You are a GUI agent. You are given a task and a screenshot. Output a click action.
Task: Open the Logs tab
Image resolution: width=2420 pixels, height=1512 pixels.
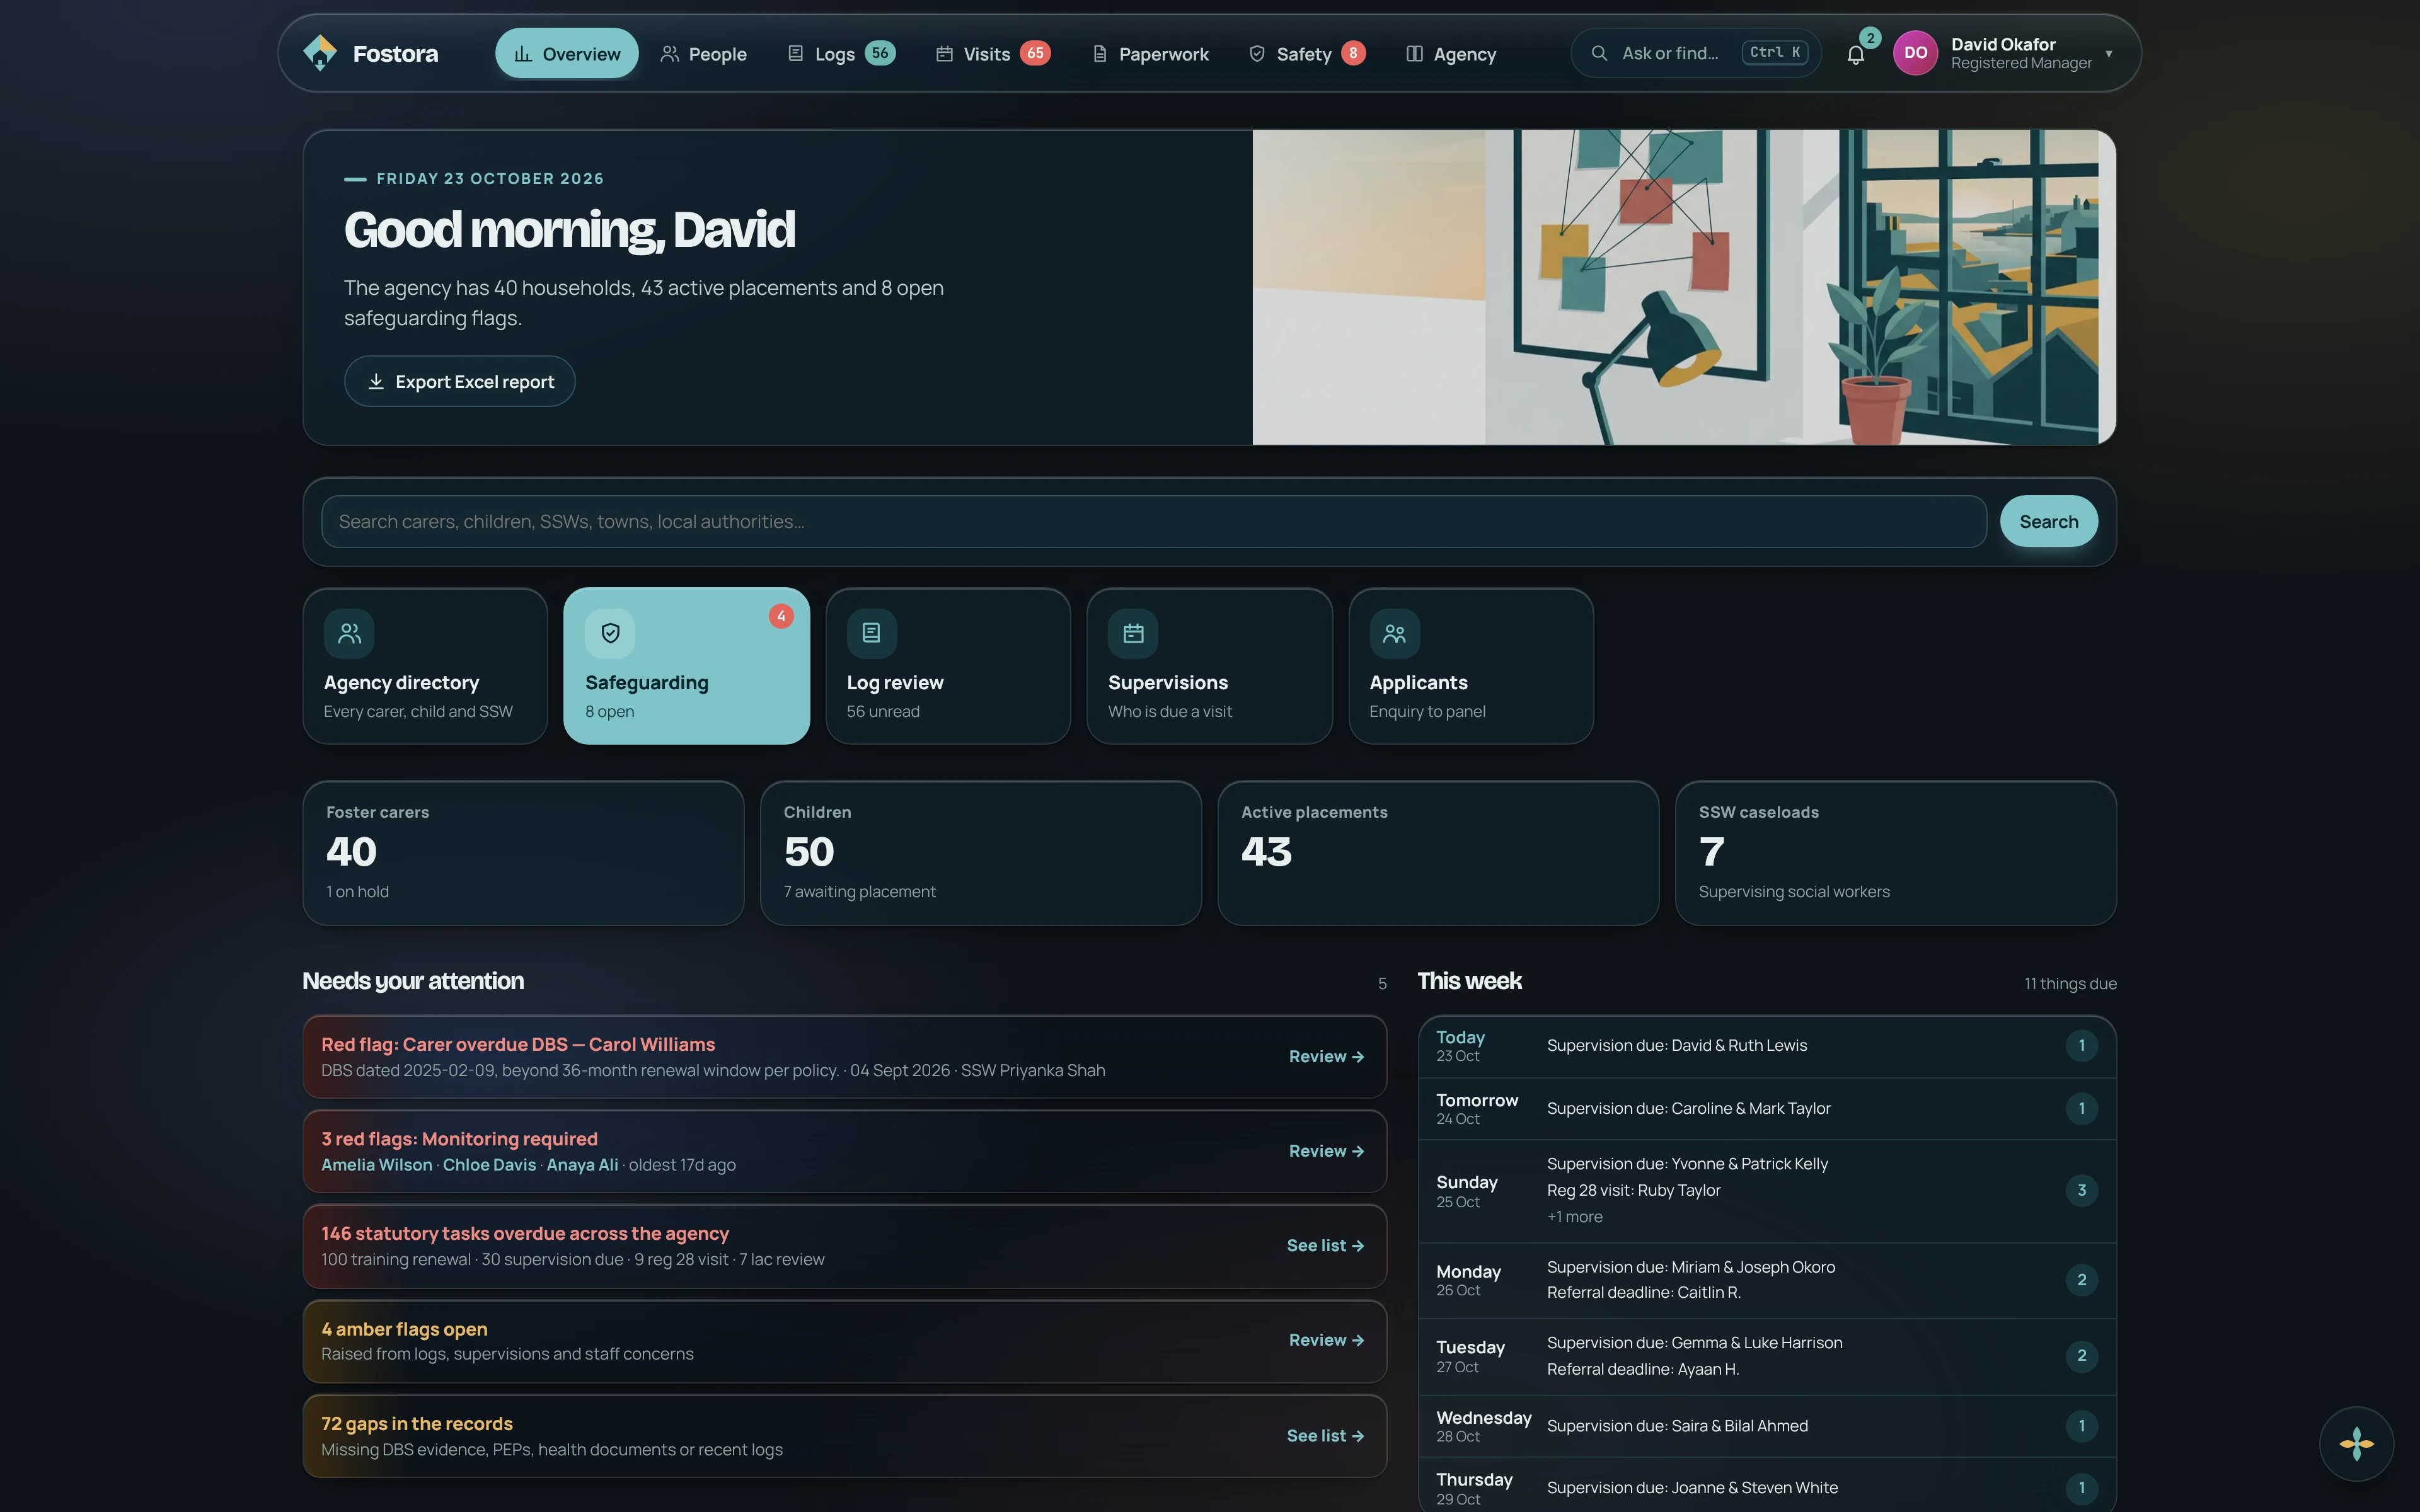point(841,53)
